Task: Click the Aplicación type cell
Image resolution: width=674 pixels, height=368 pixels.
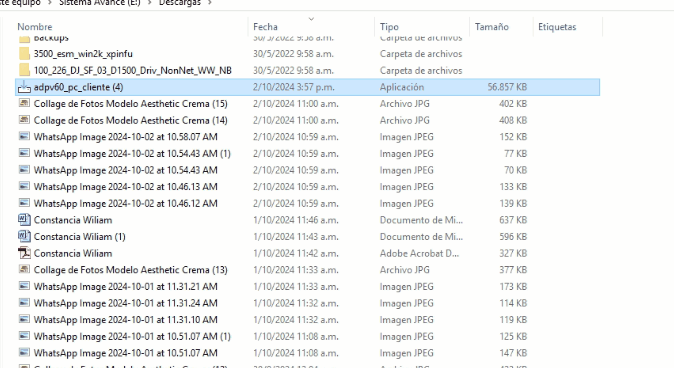Action: (402, 87)
